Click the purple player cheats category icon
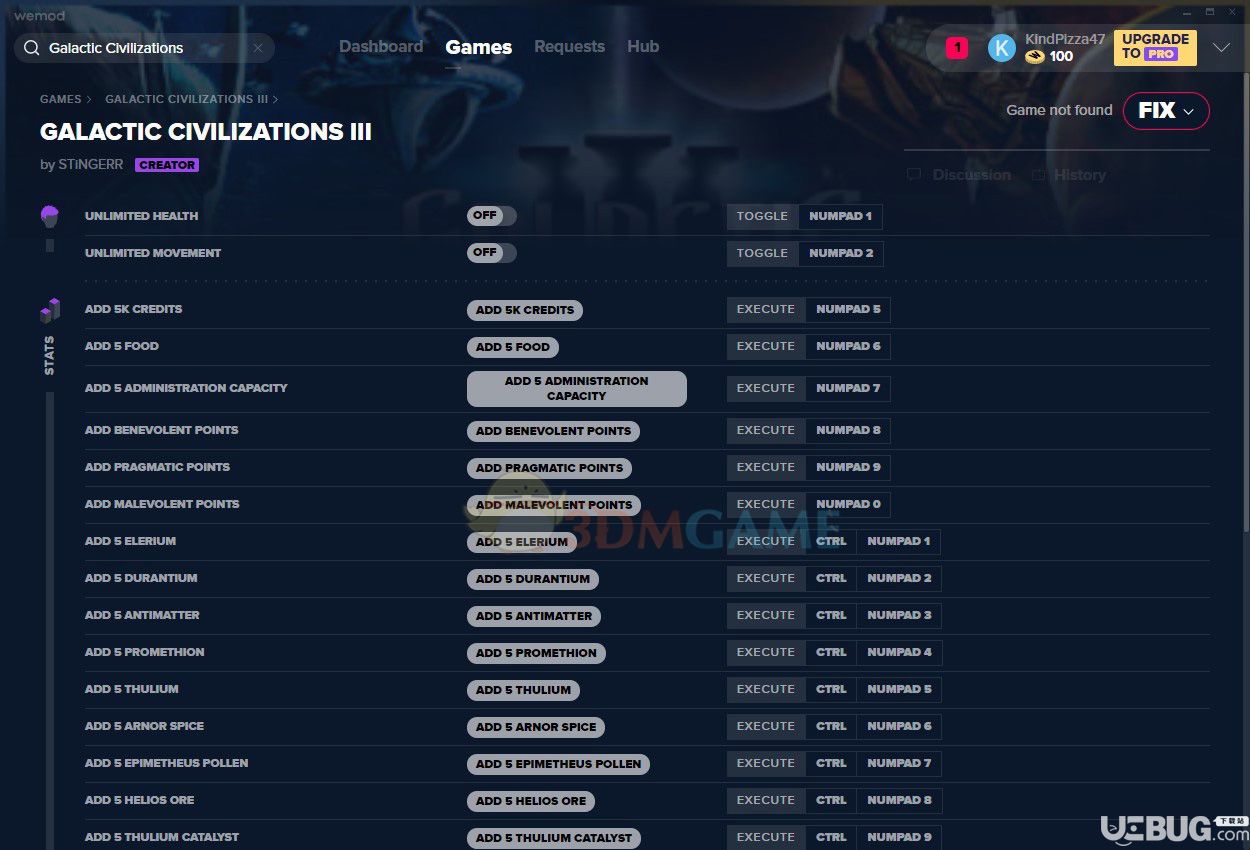The width and height of the screenshot is (1250, 850). pos(49,216)
